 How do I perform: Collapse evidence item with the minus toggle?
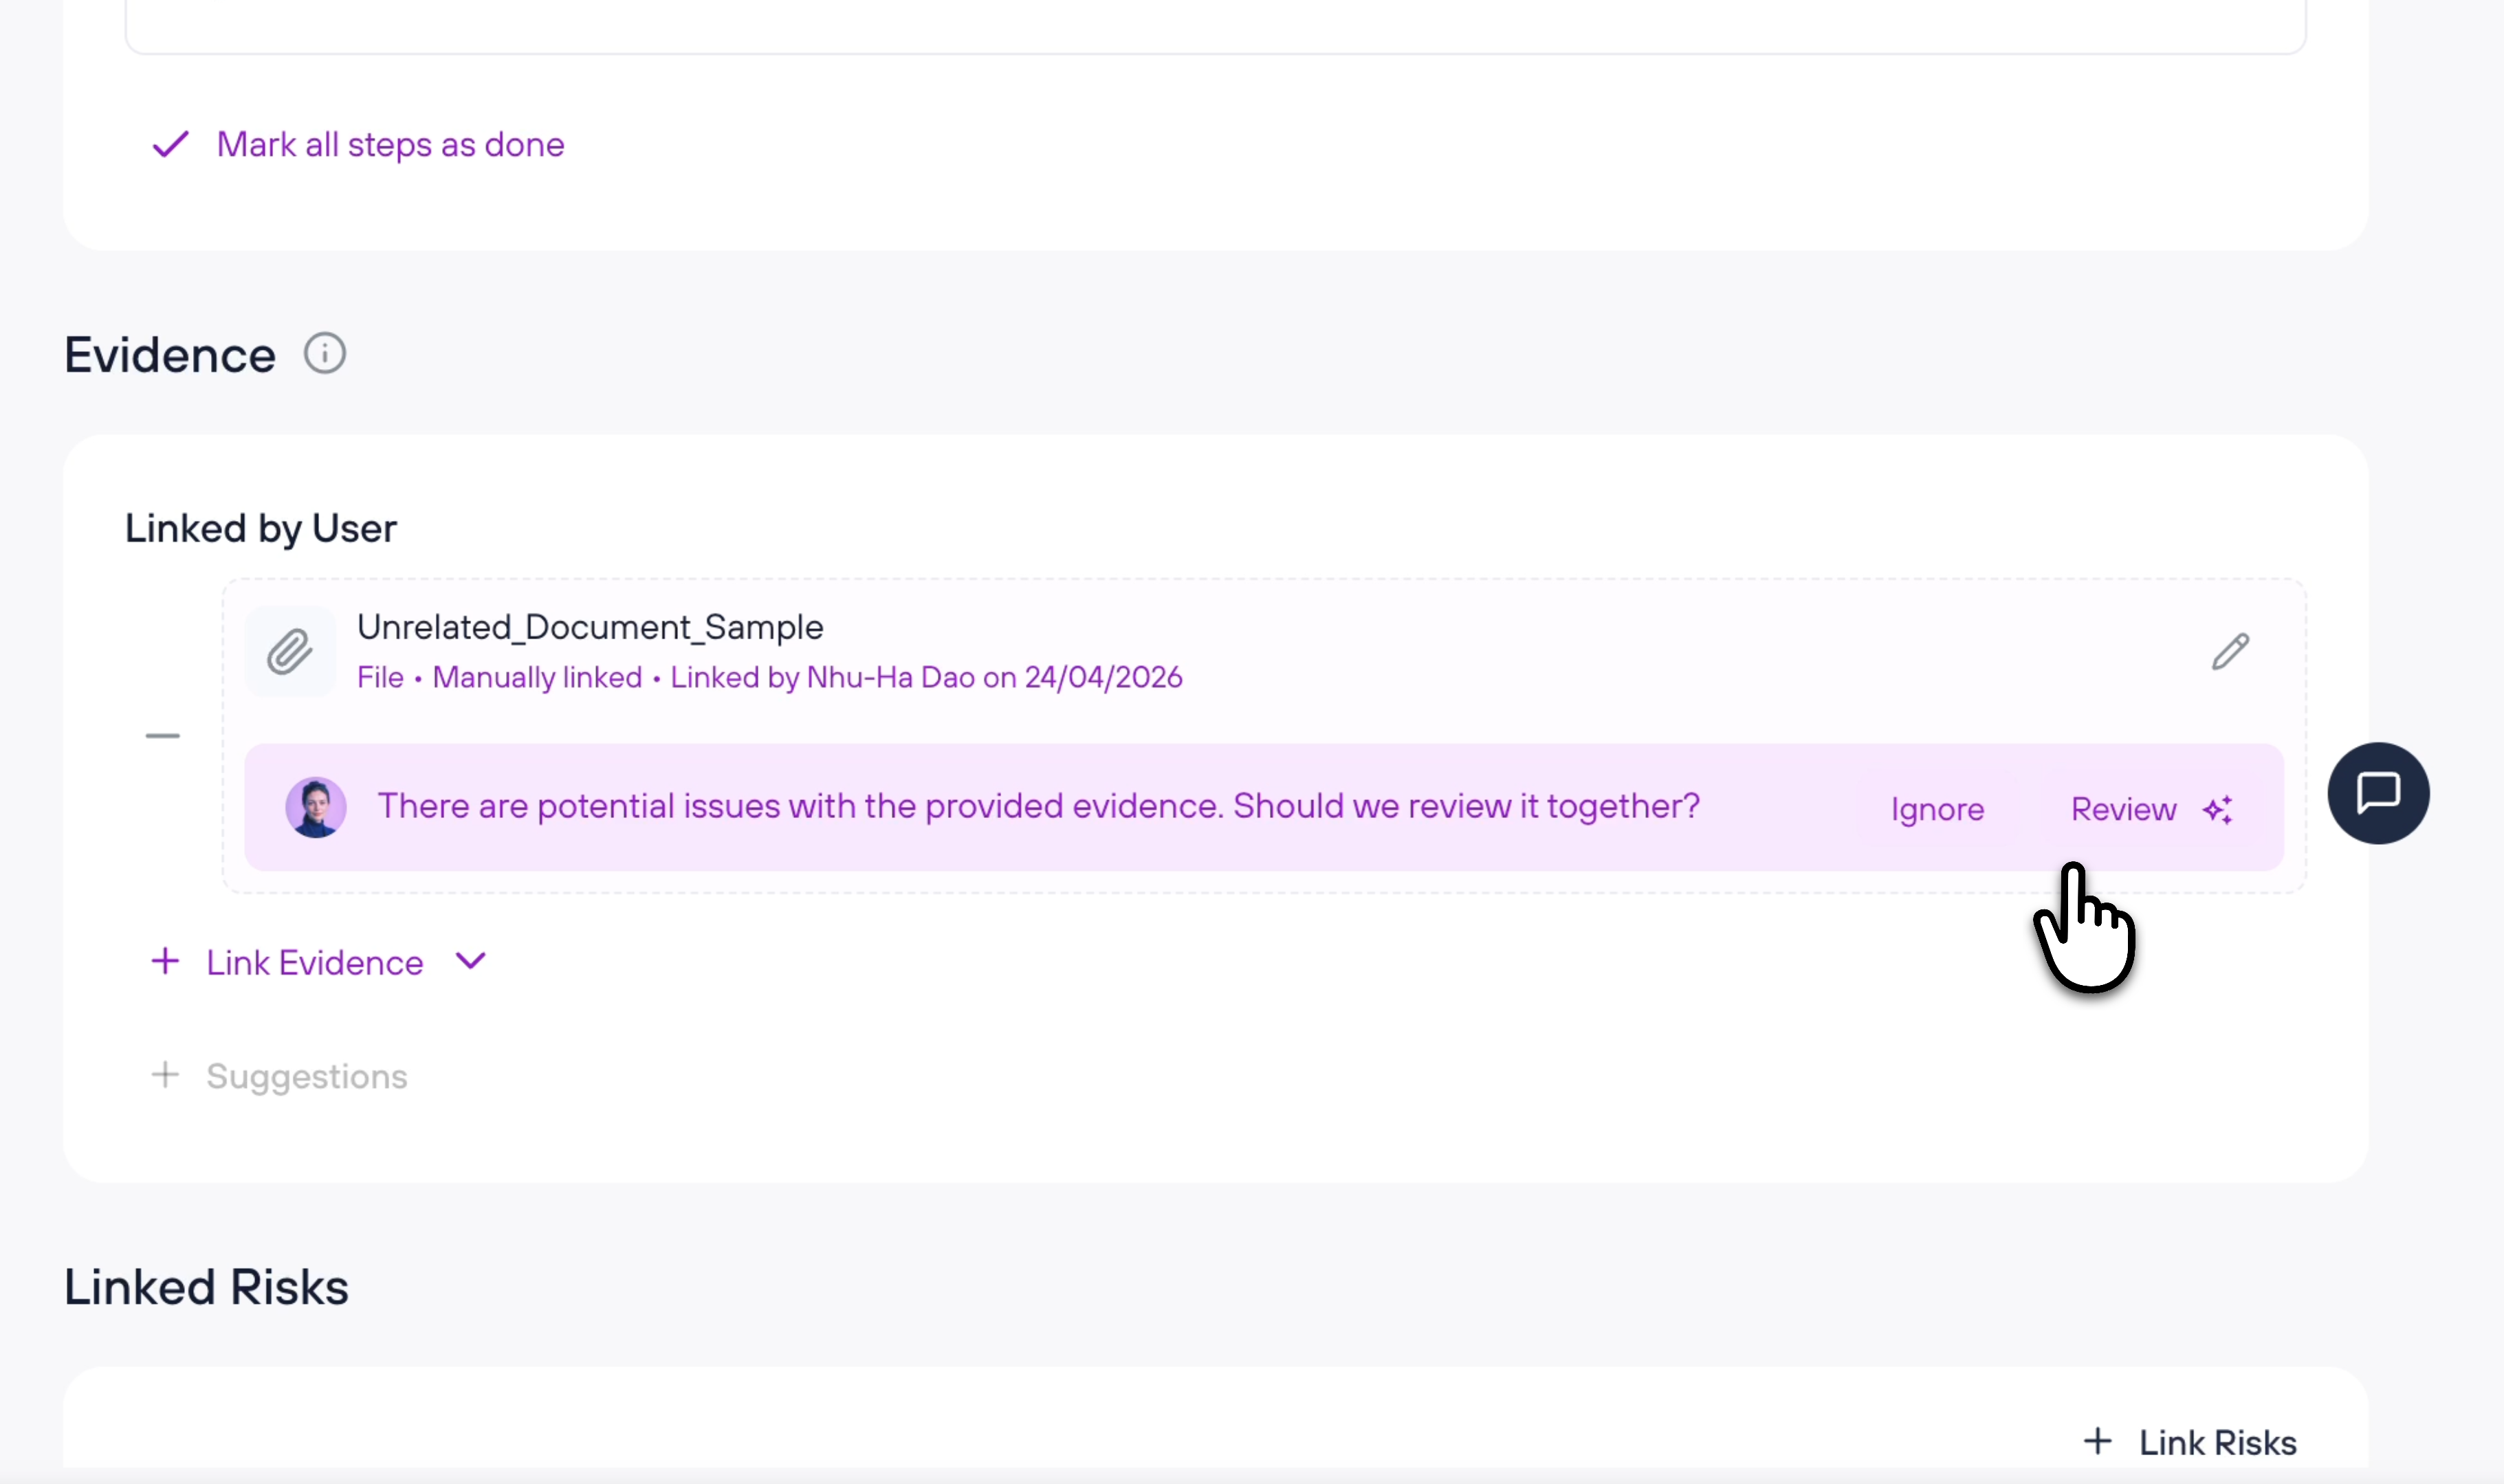click(x=162, y=736)
